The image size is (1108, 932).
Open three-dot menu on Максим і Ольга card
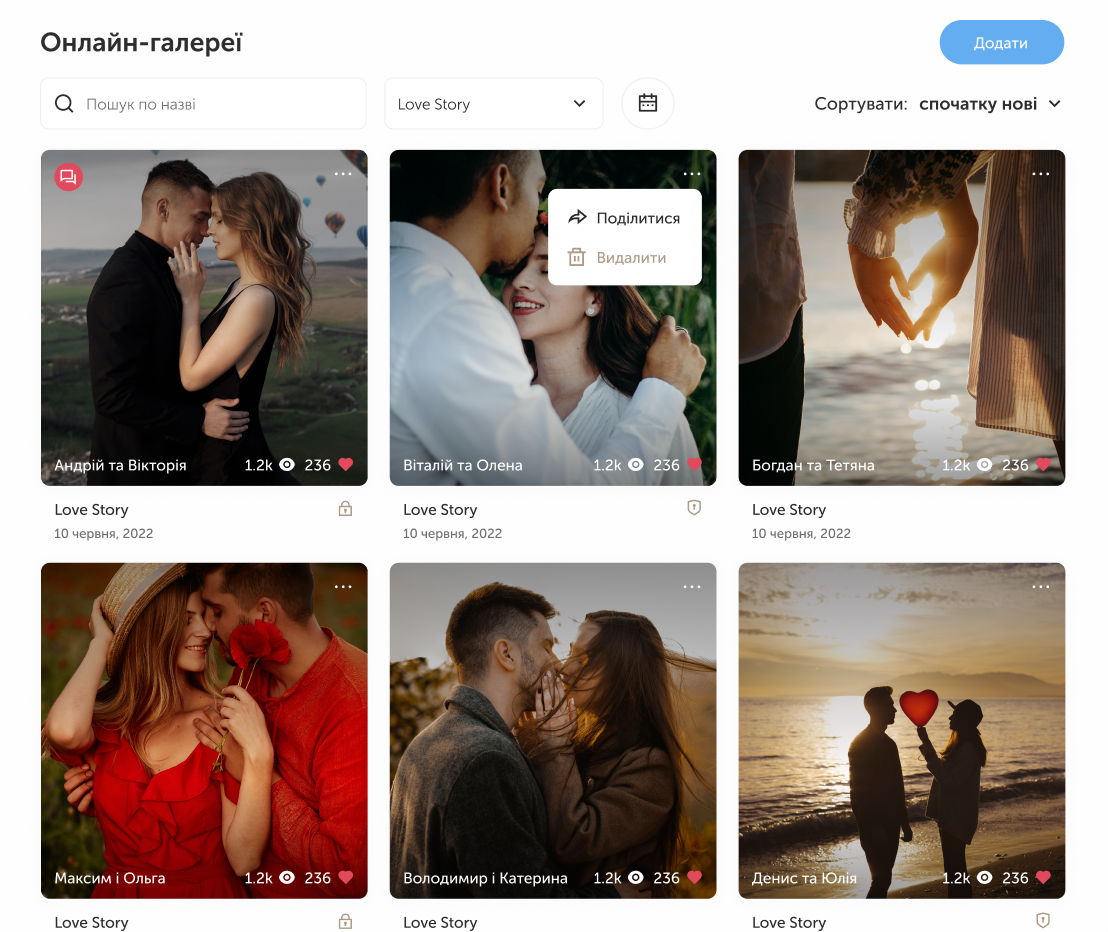pos(343,587)
